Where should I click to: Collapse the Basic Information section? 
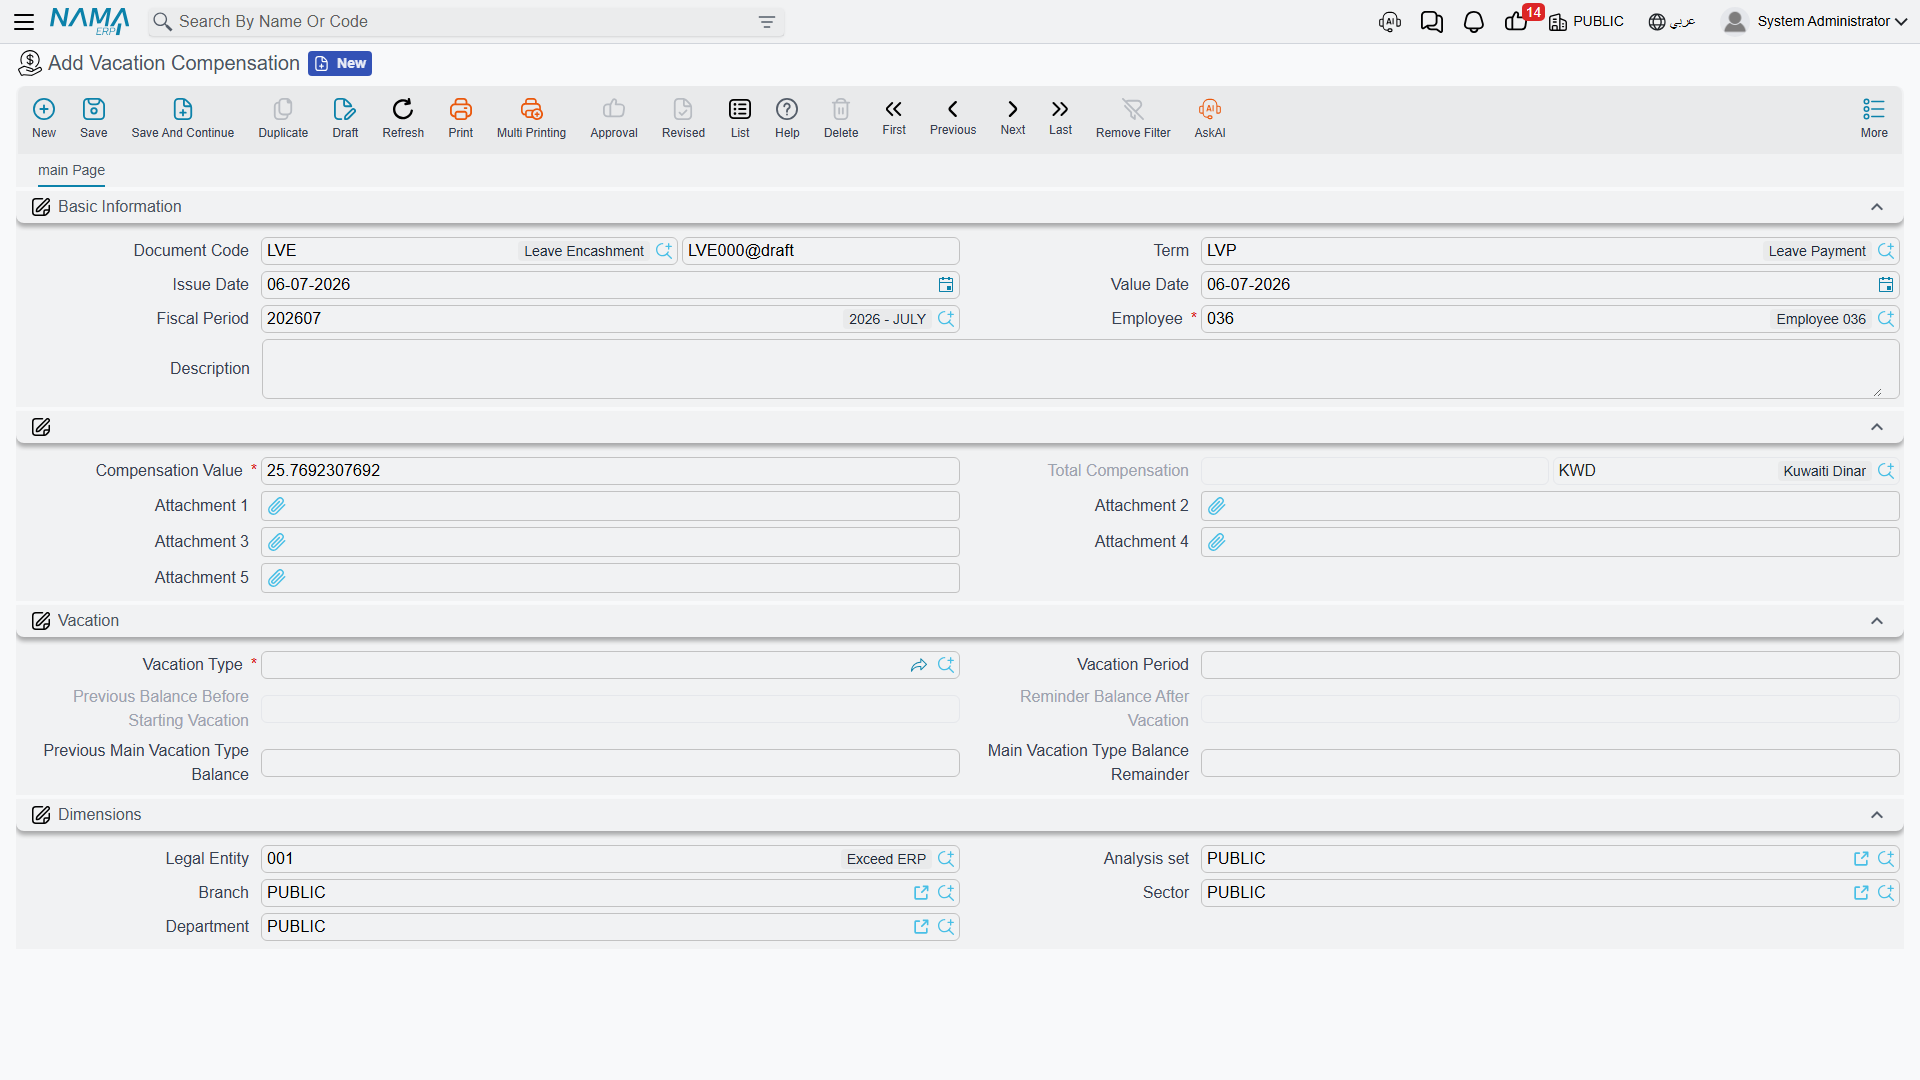(1877, 207)
